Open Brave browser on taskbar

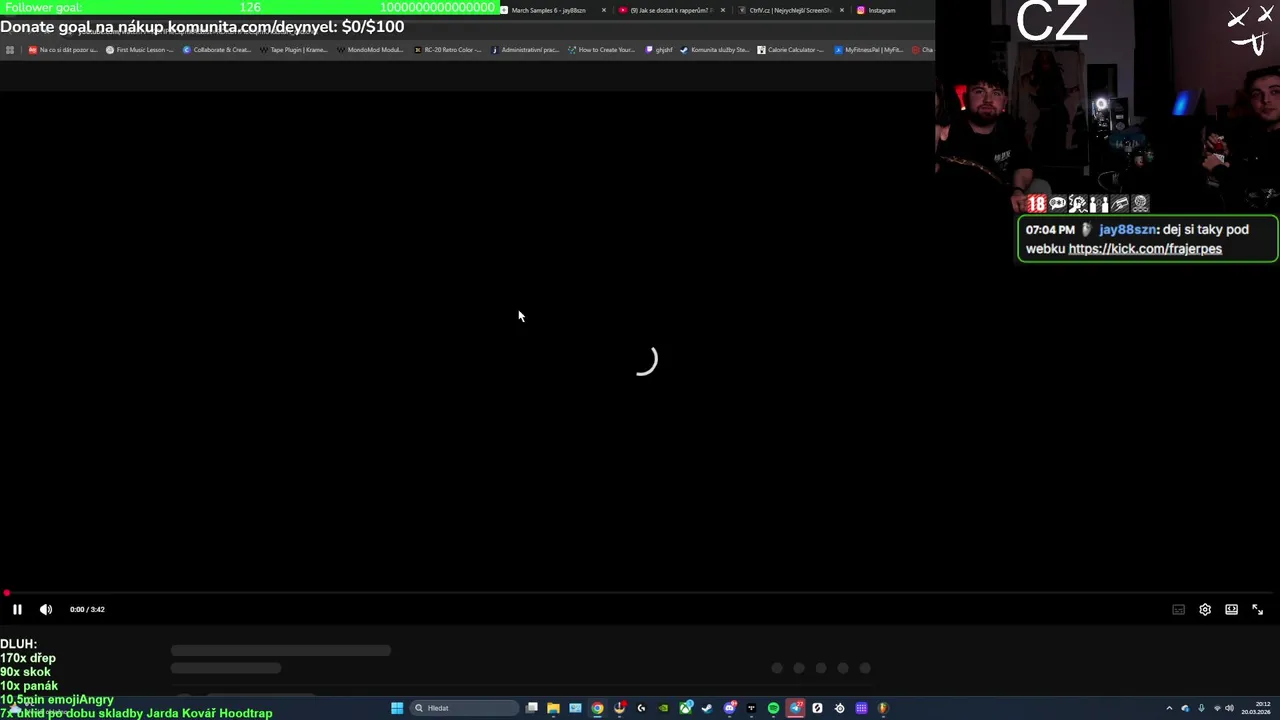click(x=883, y=708)
